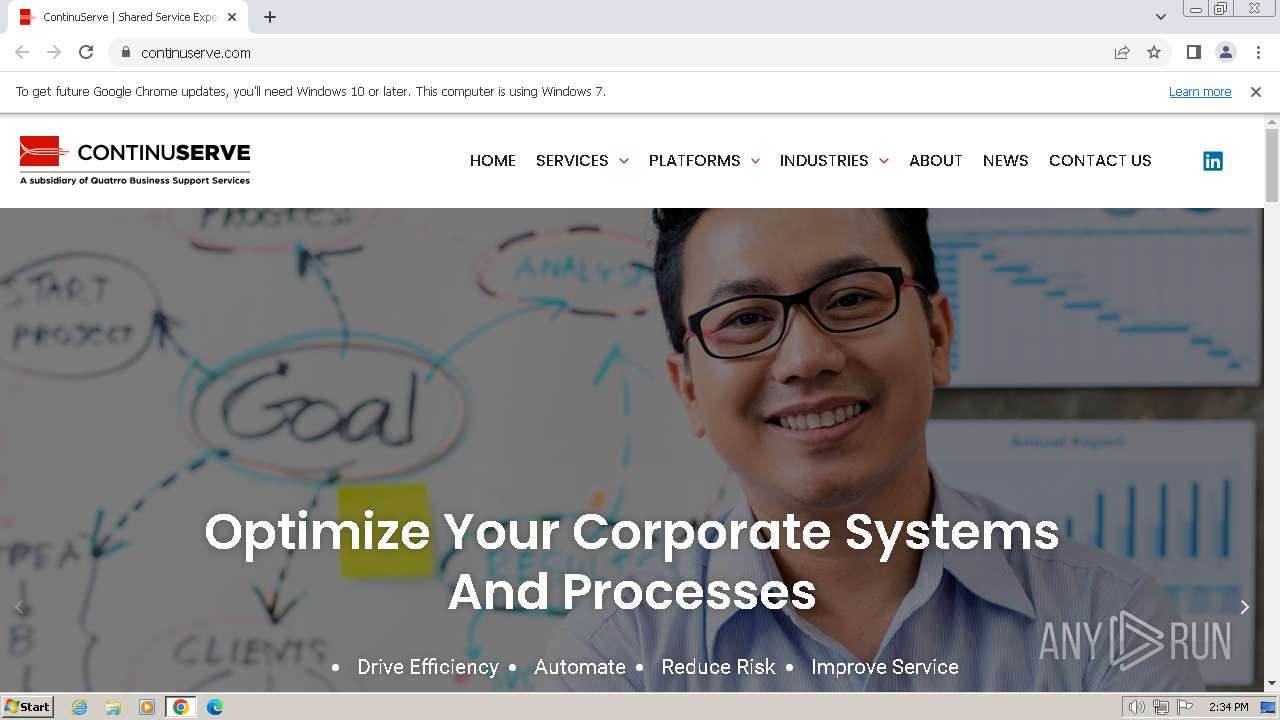Open a new tab with the plus button
The image size is (1280, 720).
pos(270,17)
